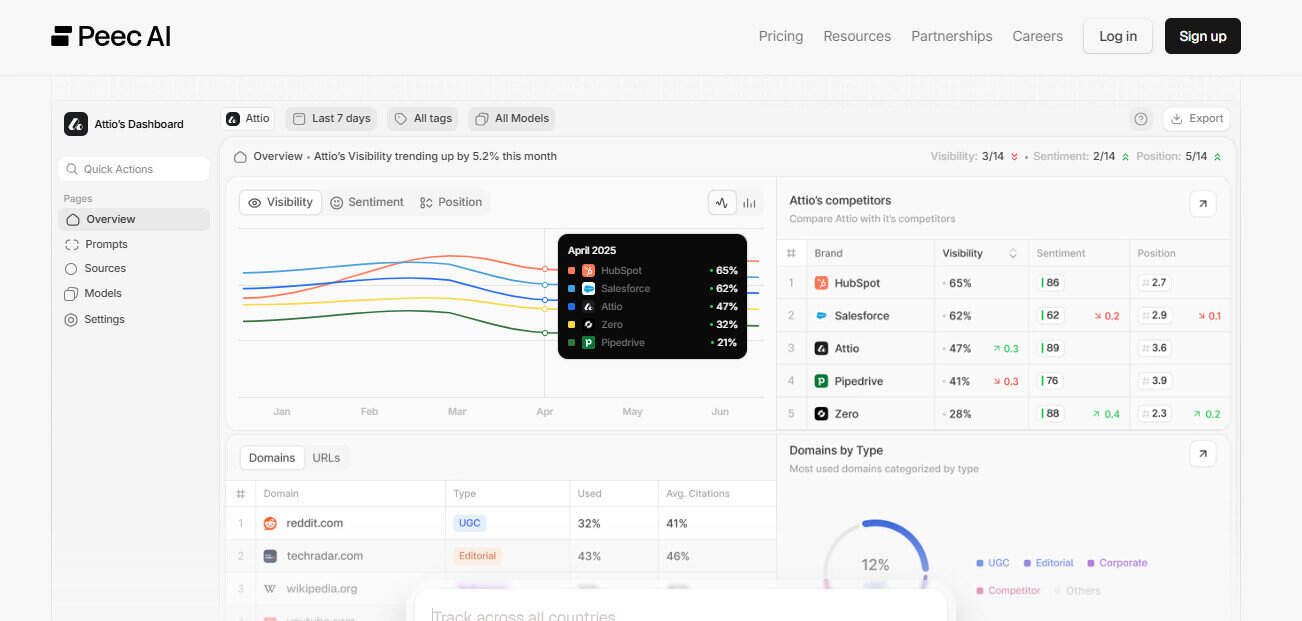
Task: Open Settings from the sidebar
Action: click(x=103, y=319)
